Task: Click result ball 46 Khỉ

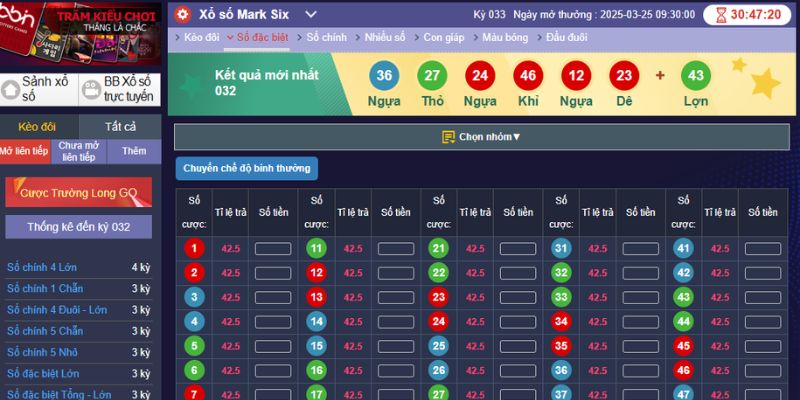Action: [x=528, y=76]
